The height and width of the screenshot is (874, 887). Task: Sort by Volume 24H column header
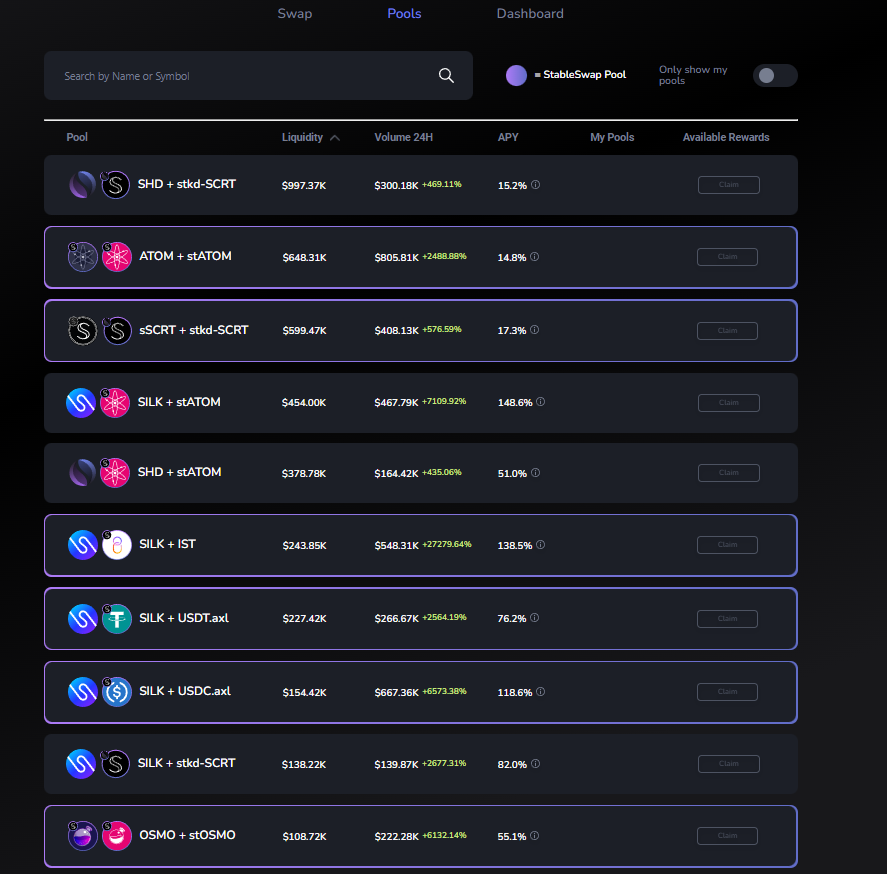click(x=403, y=137)
